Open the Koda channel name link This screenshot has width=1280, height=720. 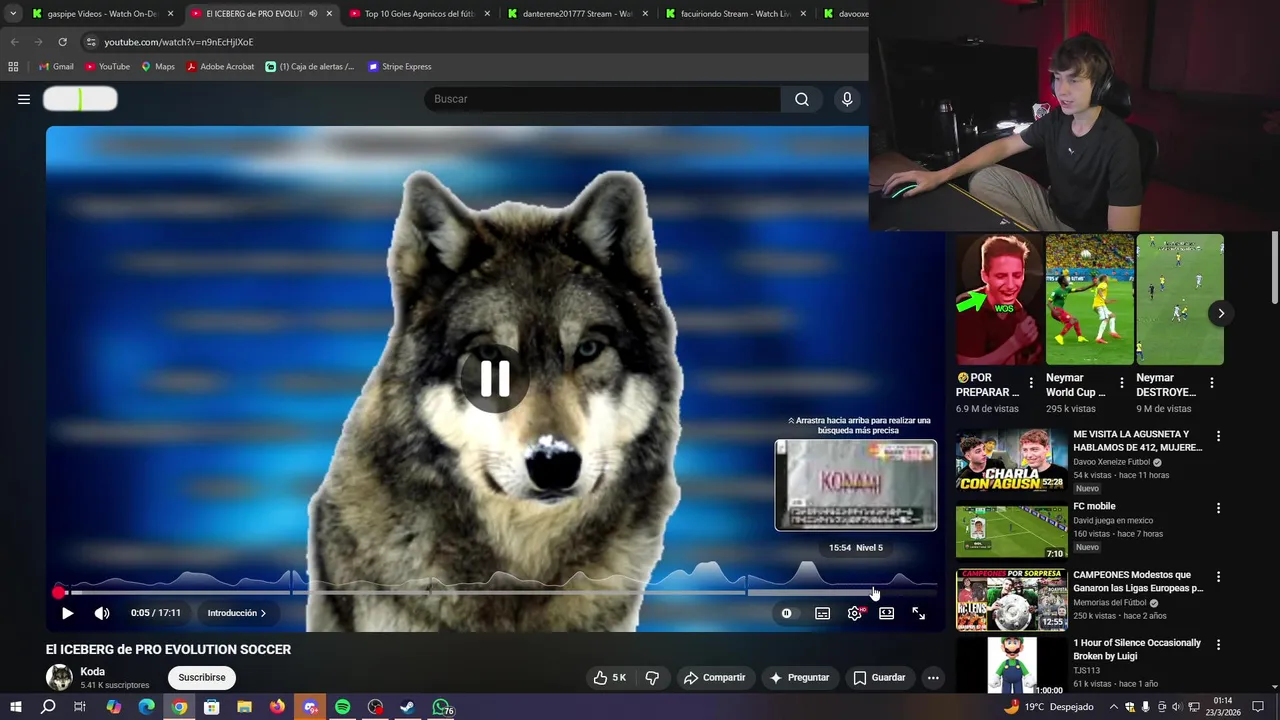[x=92, y=672]
